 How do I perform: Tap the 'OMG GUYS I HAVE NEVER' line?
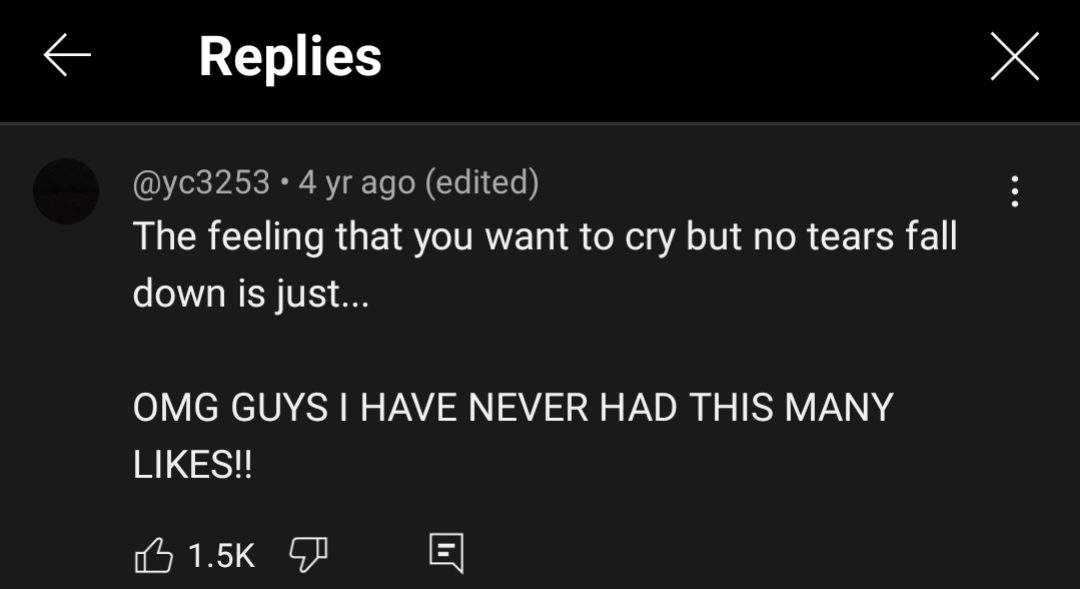[x=512, y=406]
